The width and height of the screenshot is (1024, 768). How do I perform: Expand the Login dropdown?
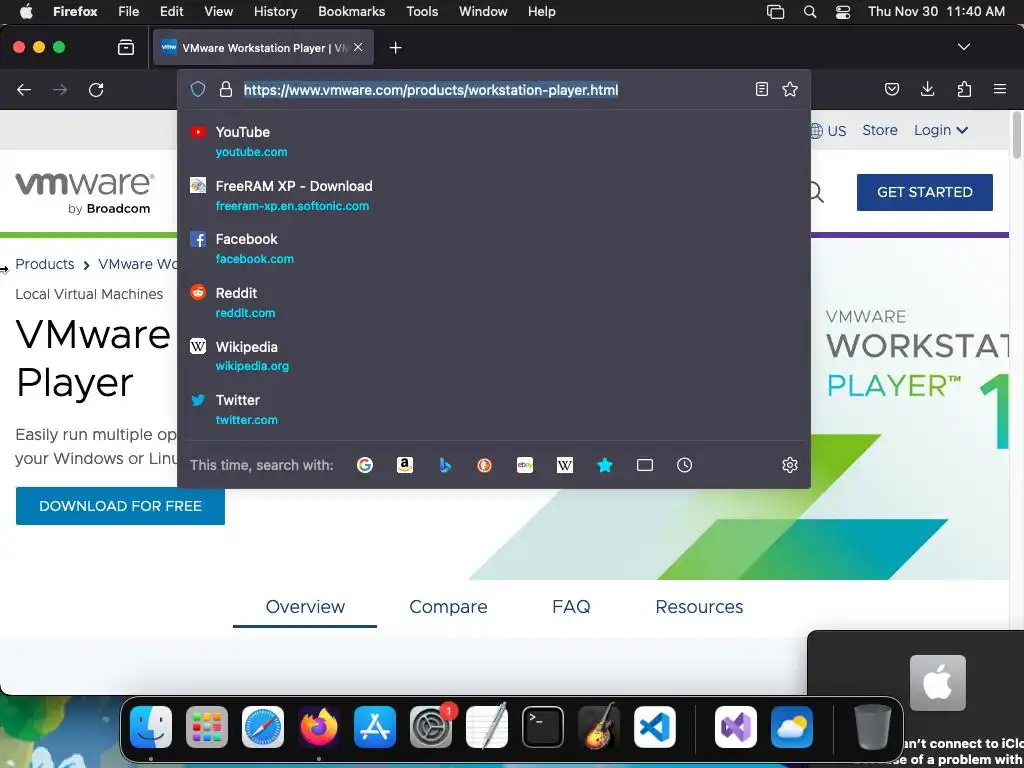(940, 130)
